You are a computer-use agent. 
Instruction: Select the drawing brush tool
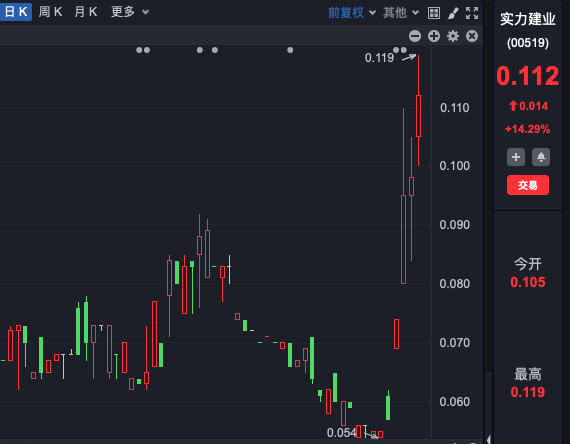(453, 13)
